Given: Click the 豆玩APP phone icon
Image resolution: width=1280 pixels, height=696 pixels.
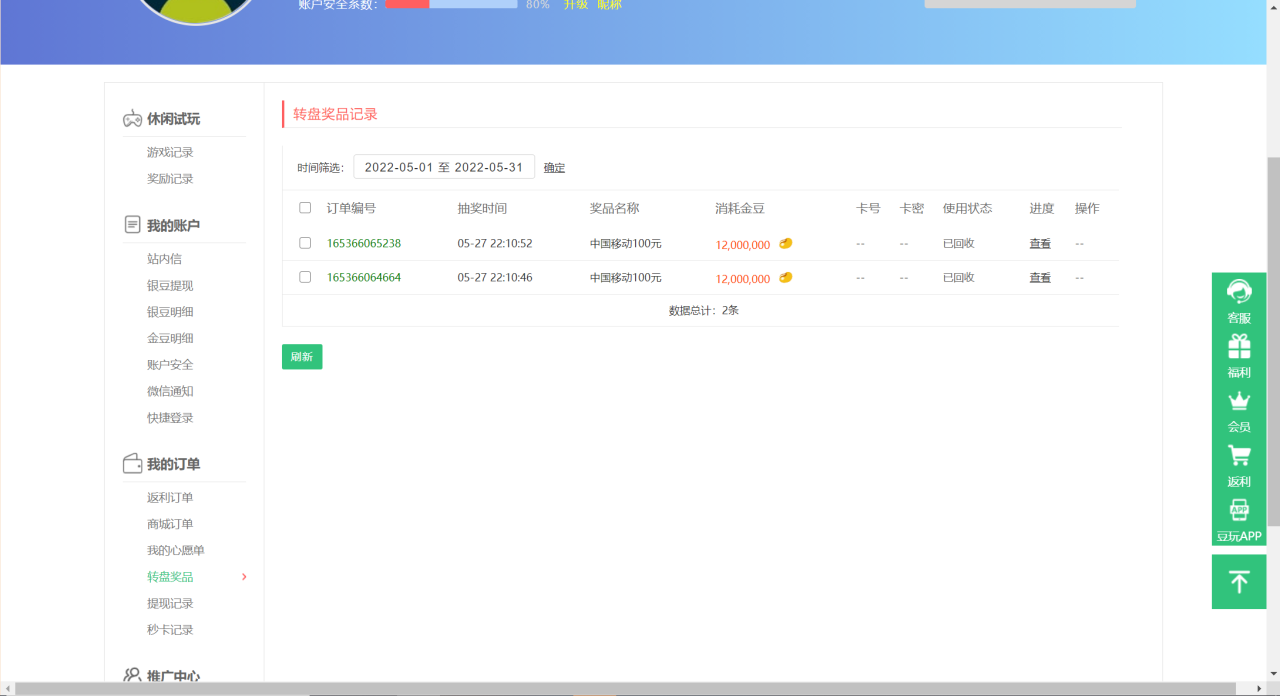Looking at the screenshot, I should (1239, 510).
